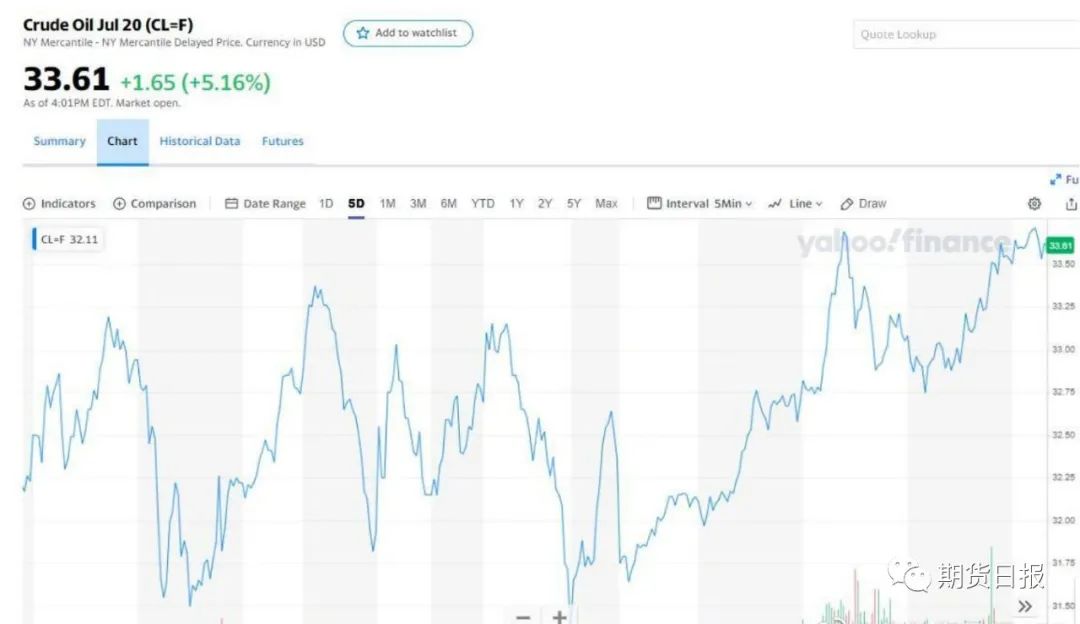Open the Draw pencil tool
The height and width of the screenshot is (624, 1080).
863,204
